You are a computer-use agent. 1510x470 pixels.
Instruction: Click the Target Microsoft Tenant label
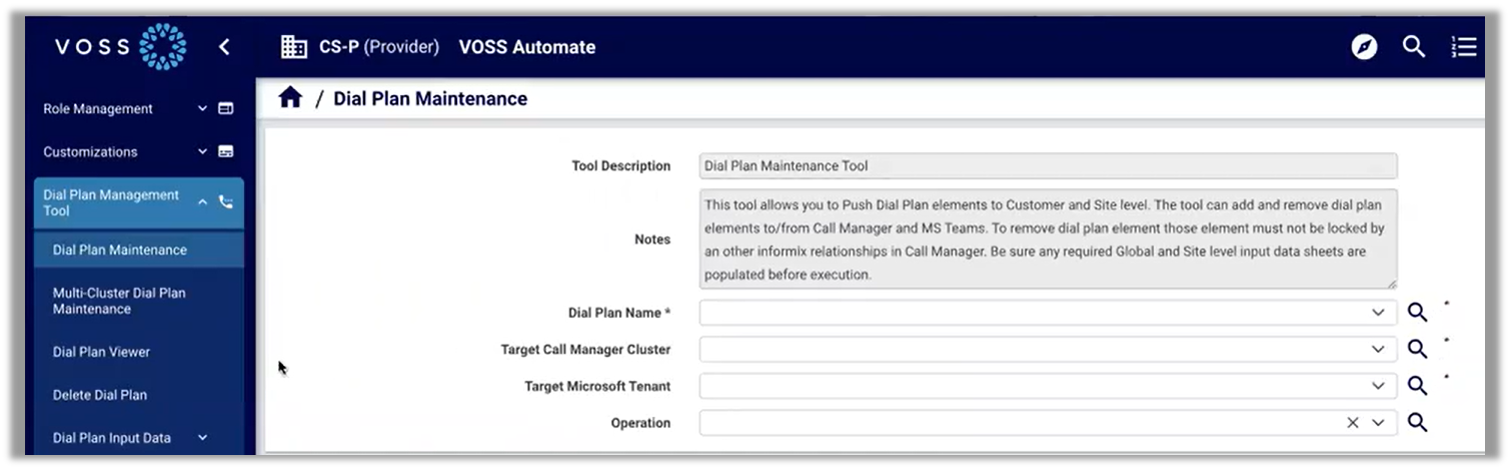(x=598, y=386)
